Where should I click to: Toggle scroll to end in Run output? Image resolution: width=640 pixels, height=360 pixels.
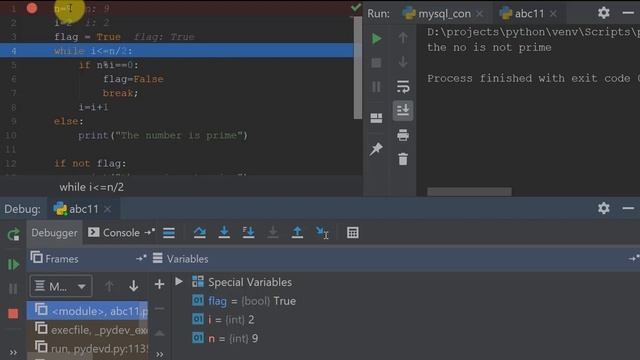[403, 110]
